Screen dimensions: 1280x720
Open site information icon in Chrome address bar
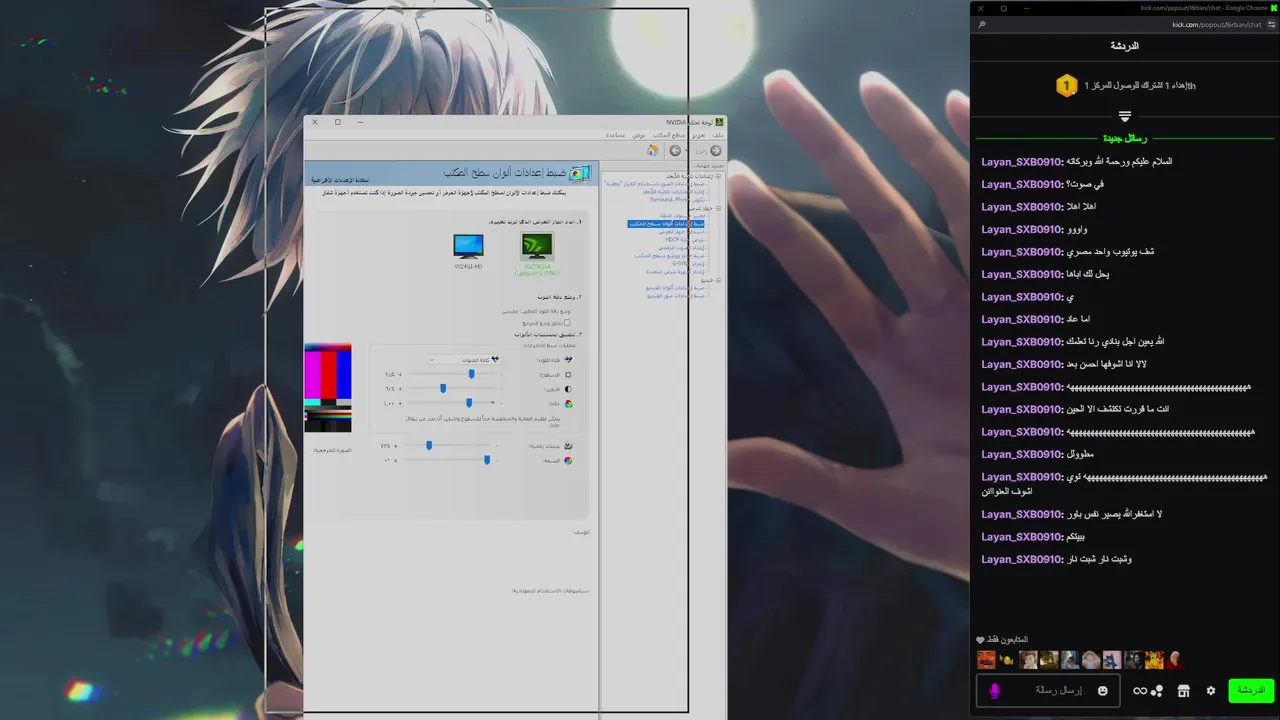point(1273,25)
